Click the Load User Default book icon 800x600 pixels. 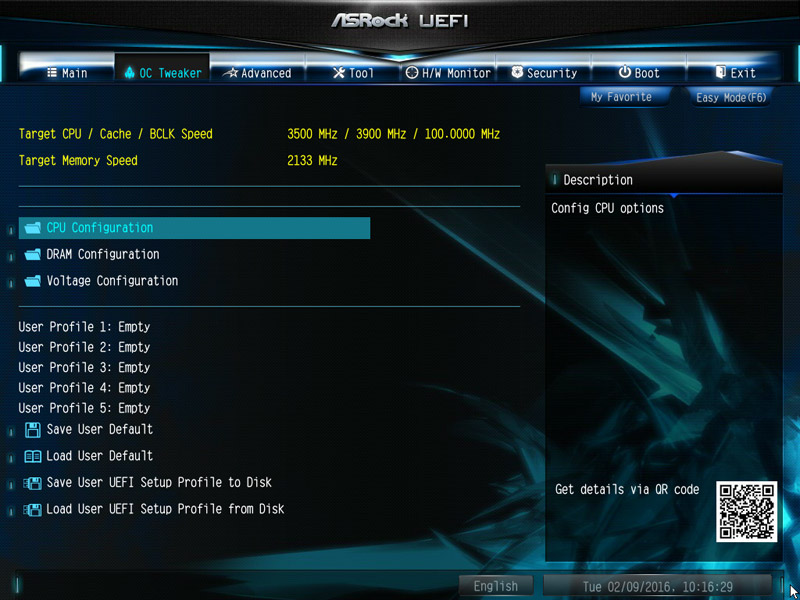(x=33, y=456)
